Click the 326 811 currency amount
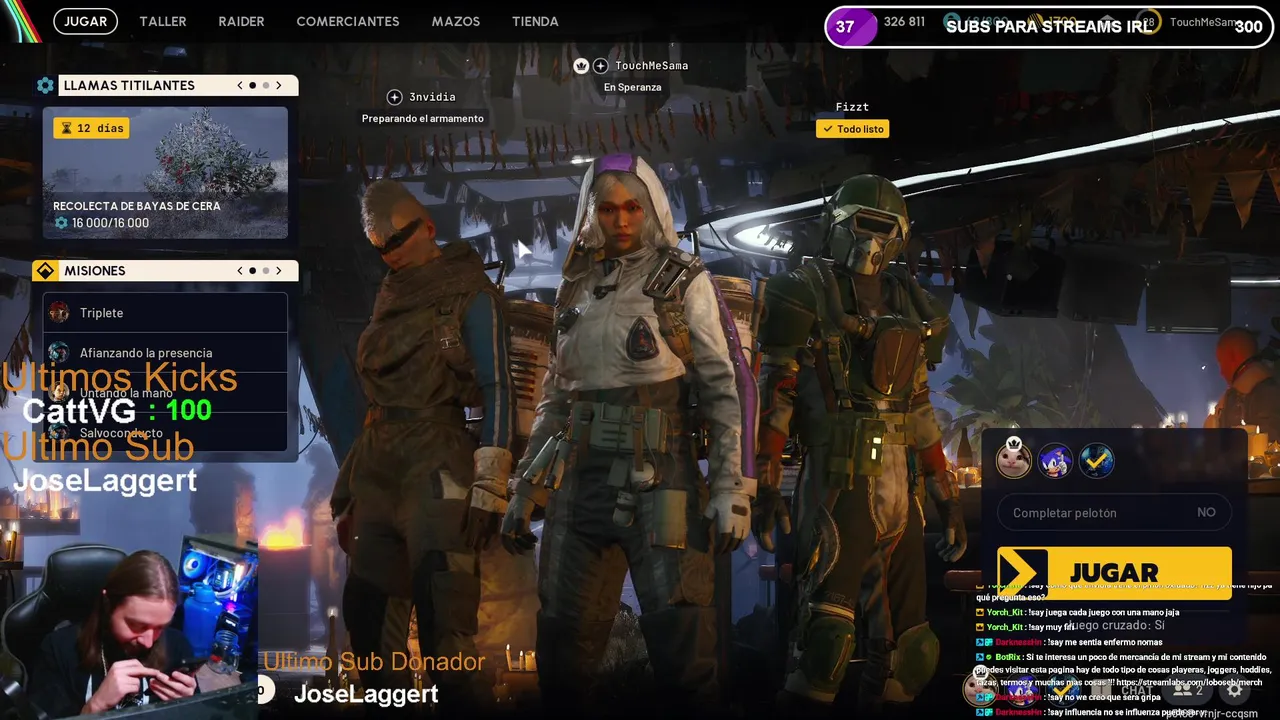The width and height of the screenshot is (1280, 720). click(x=904, y=21)
